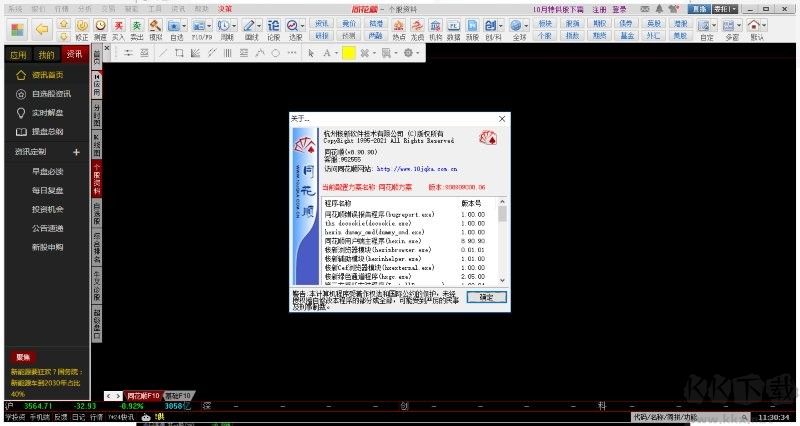Switch to the 应用 sidebar tab
Screen dimensions: 800x426
tap(18, 55)
